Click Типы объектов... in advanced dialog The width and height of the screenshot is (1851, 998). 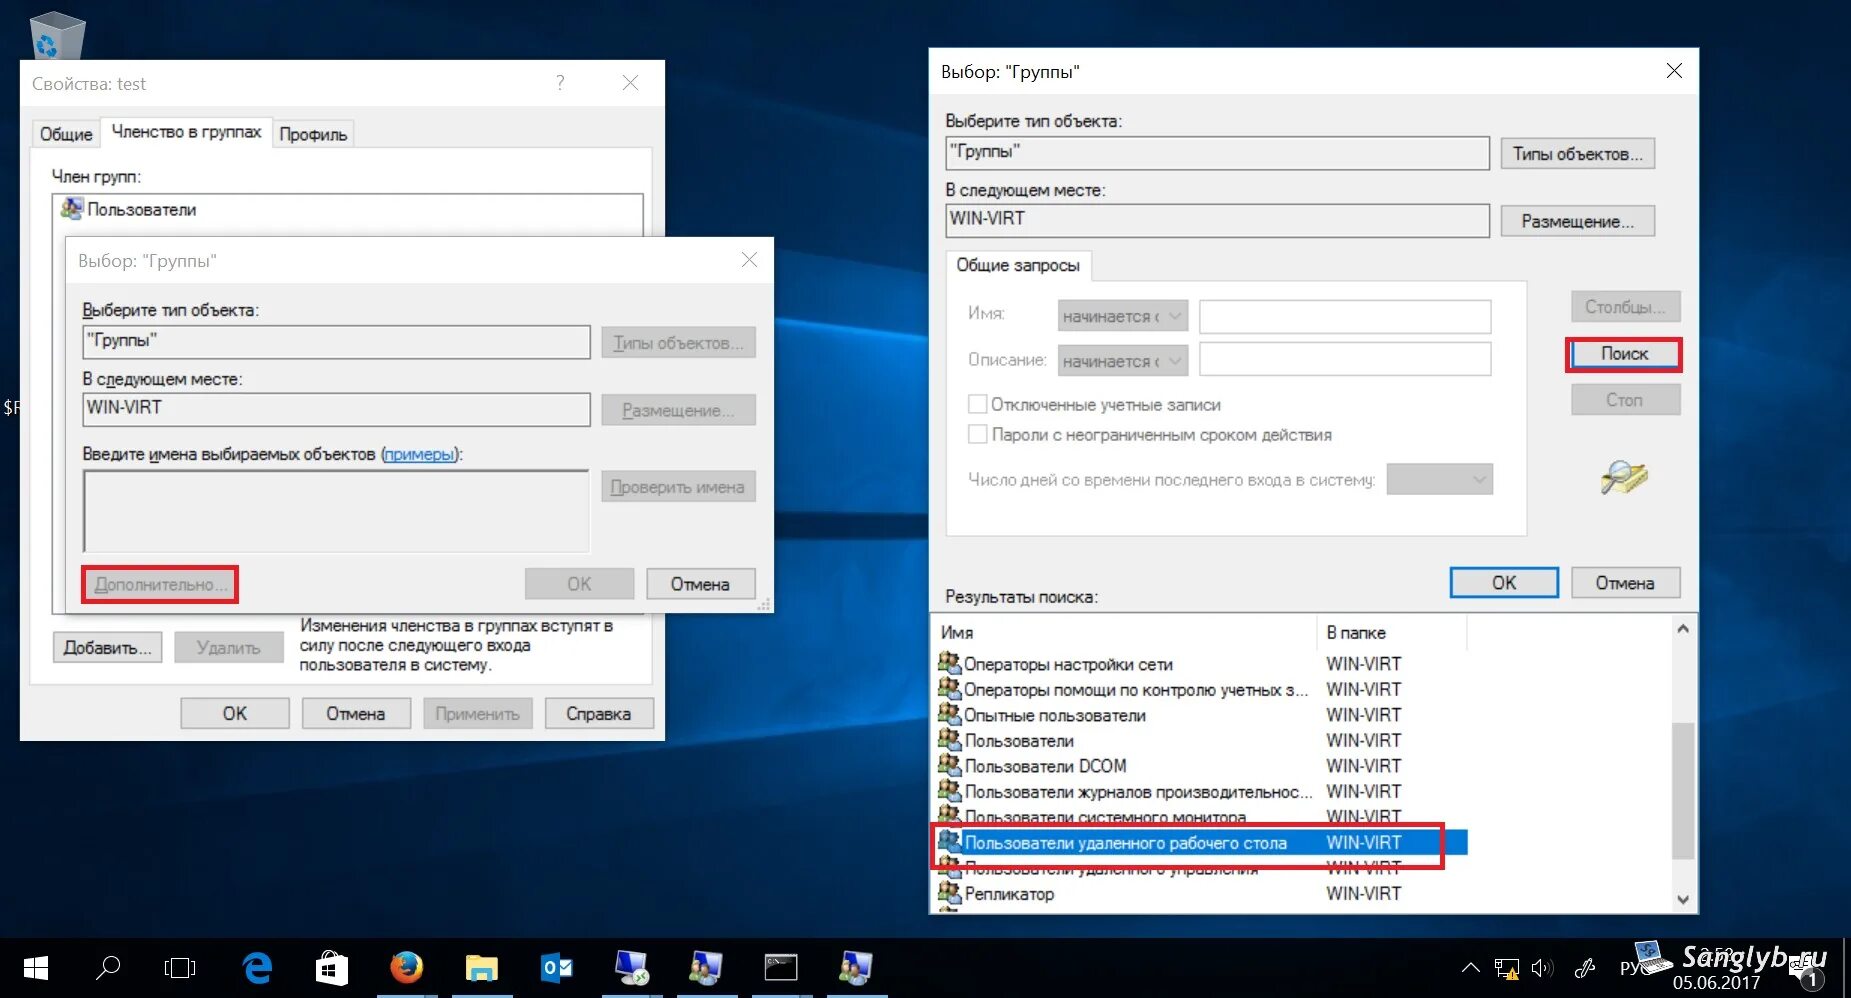coord(1577,154)
